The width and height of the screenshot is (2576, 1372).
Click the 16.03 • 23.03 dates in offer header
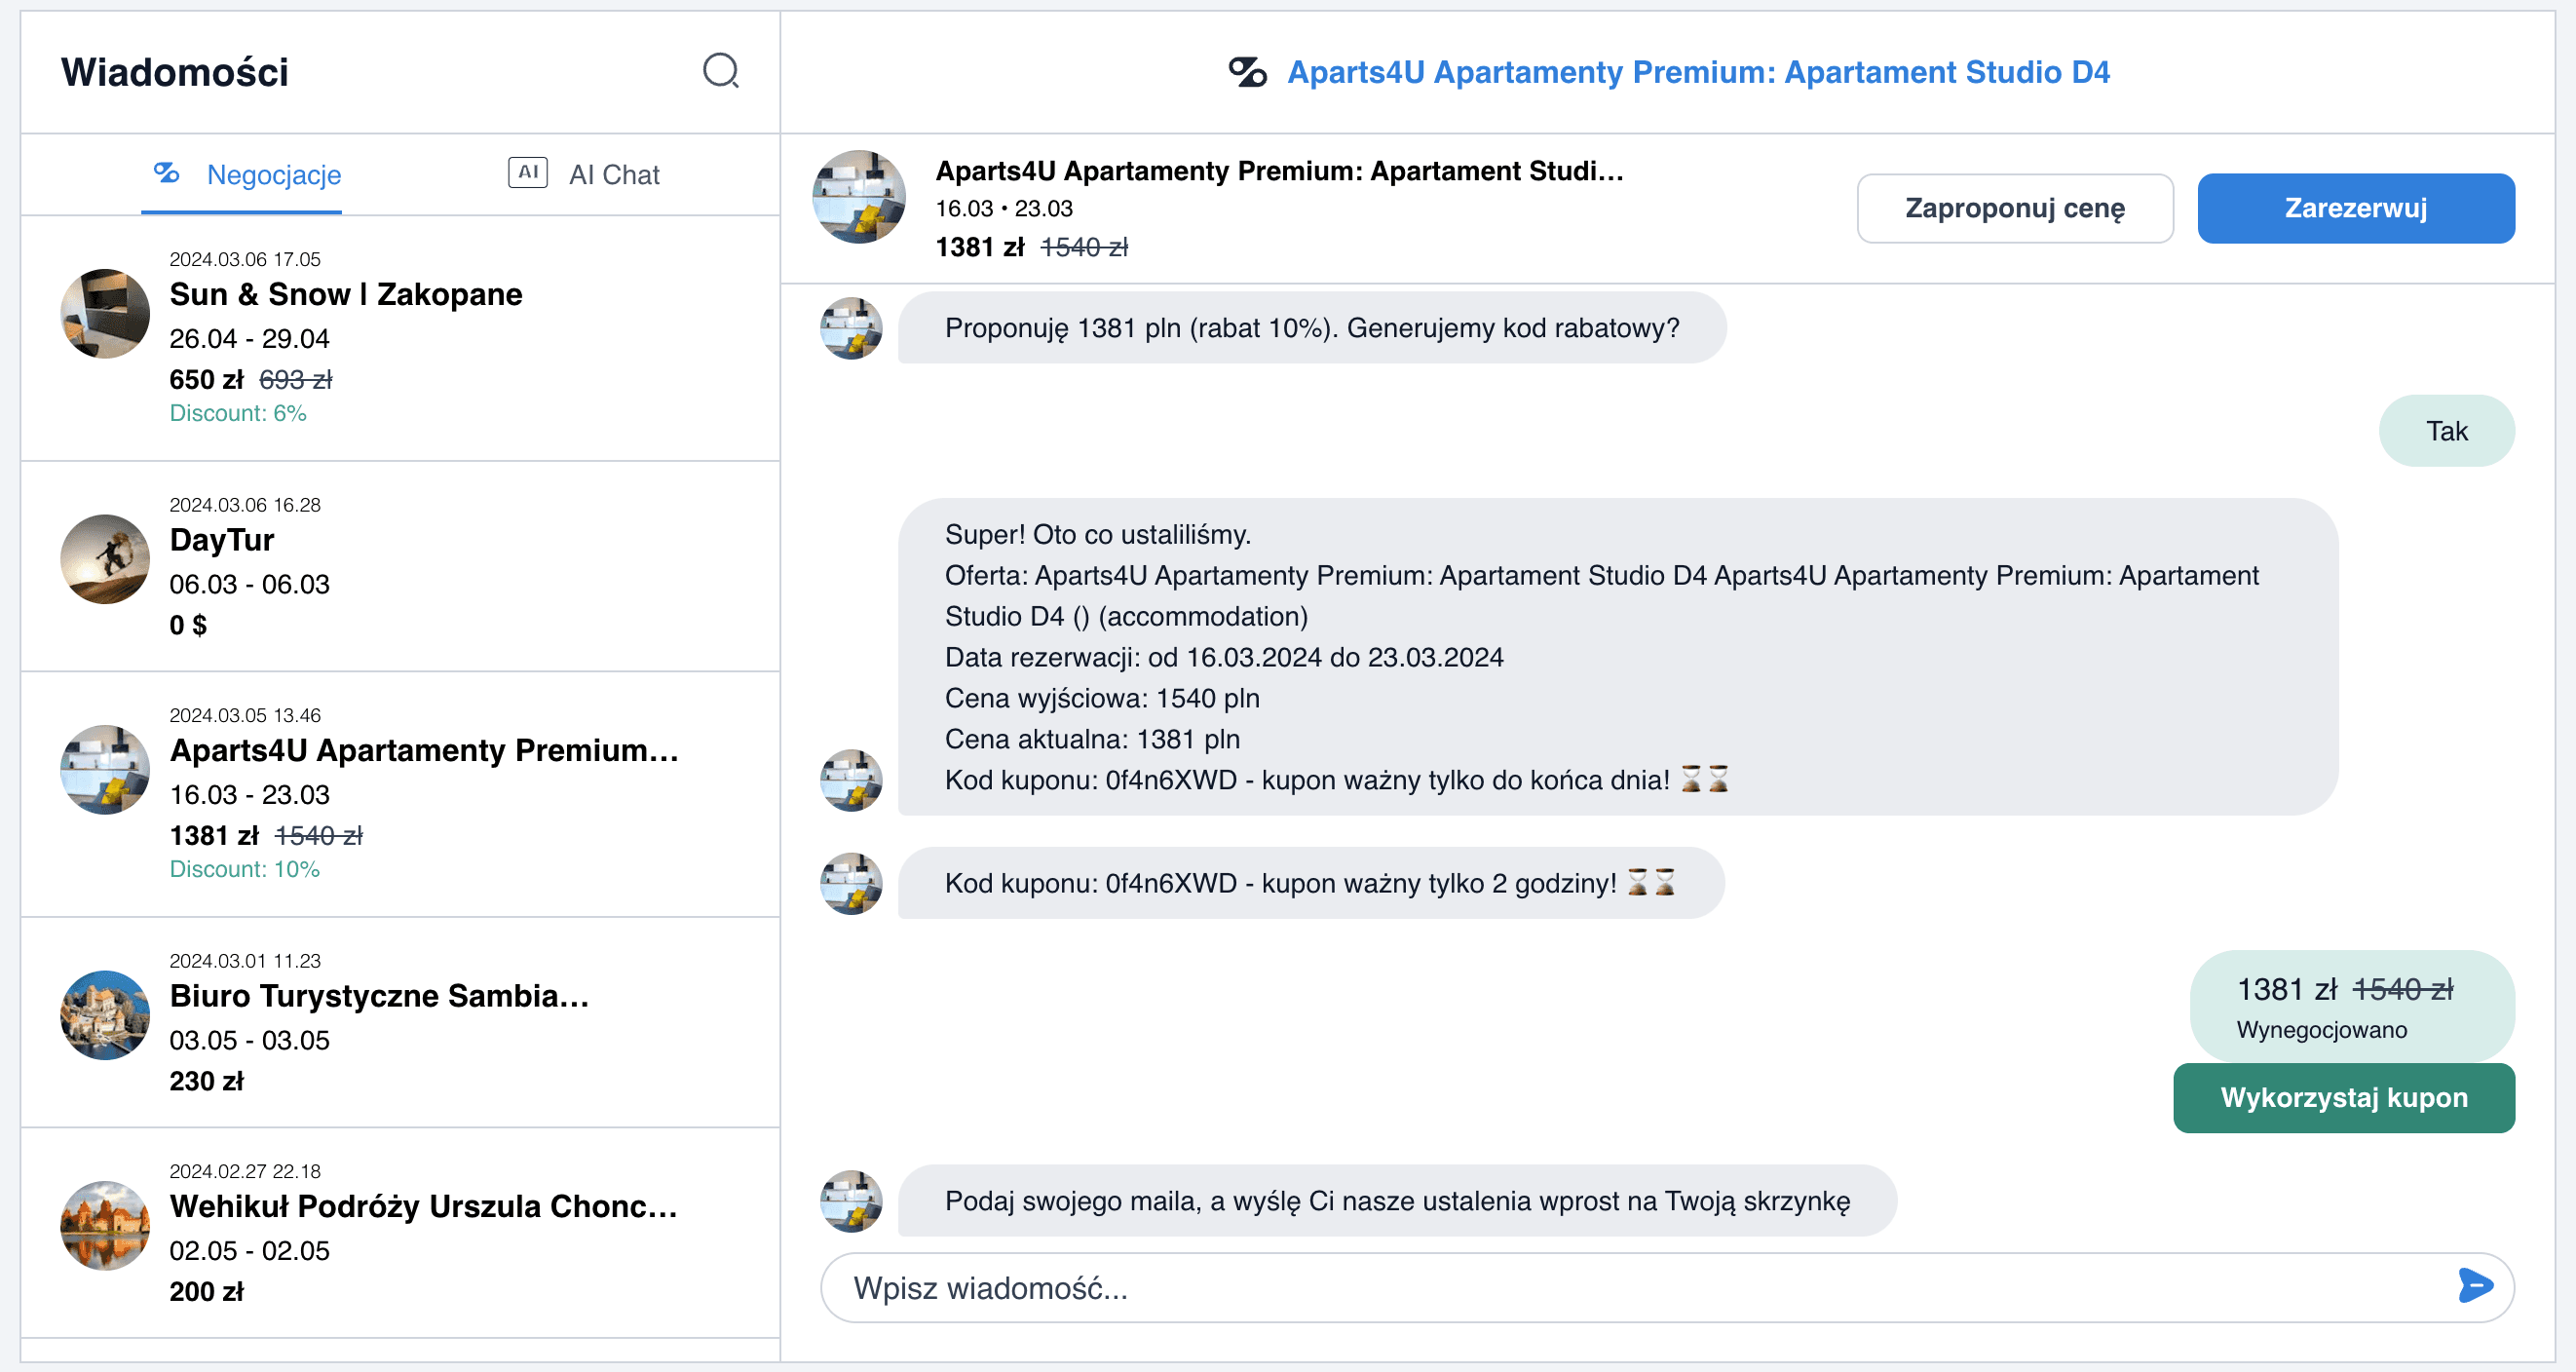[x=1004, y=208]
